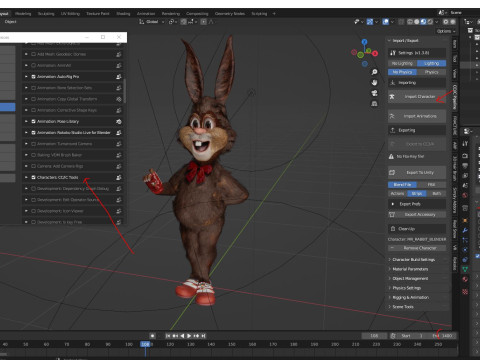Image resolution: width=480 pixels, height=360 pixels.
Task: Toggle camera view icon in viewport
Action: click(374, 93)
